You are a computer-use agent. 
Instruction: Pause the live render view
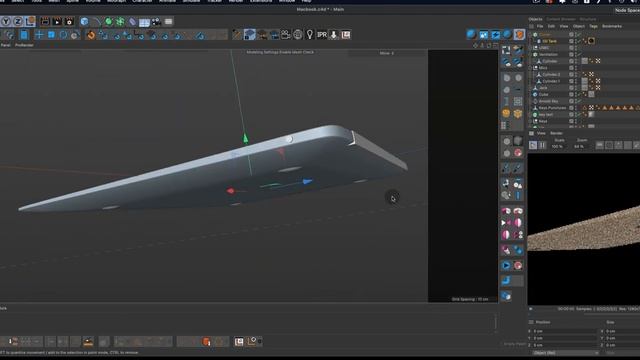point(542,145)
